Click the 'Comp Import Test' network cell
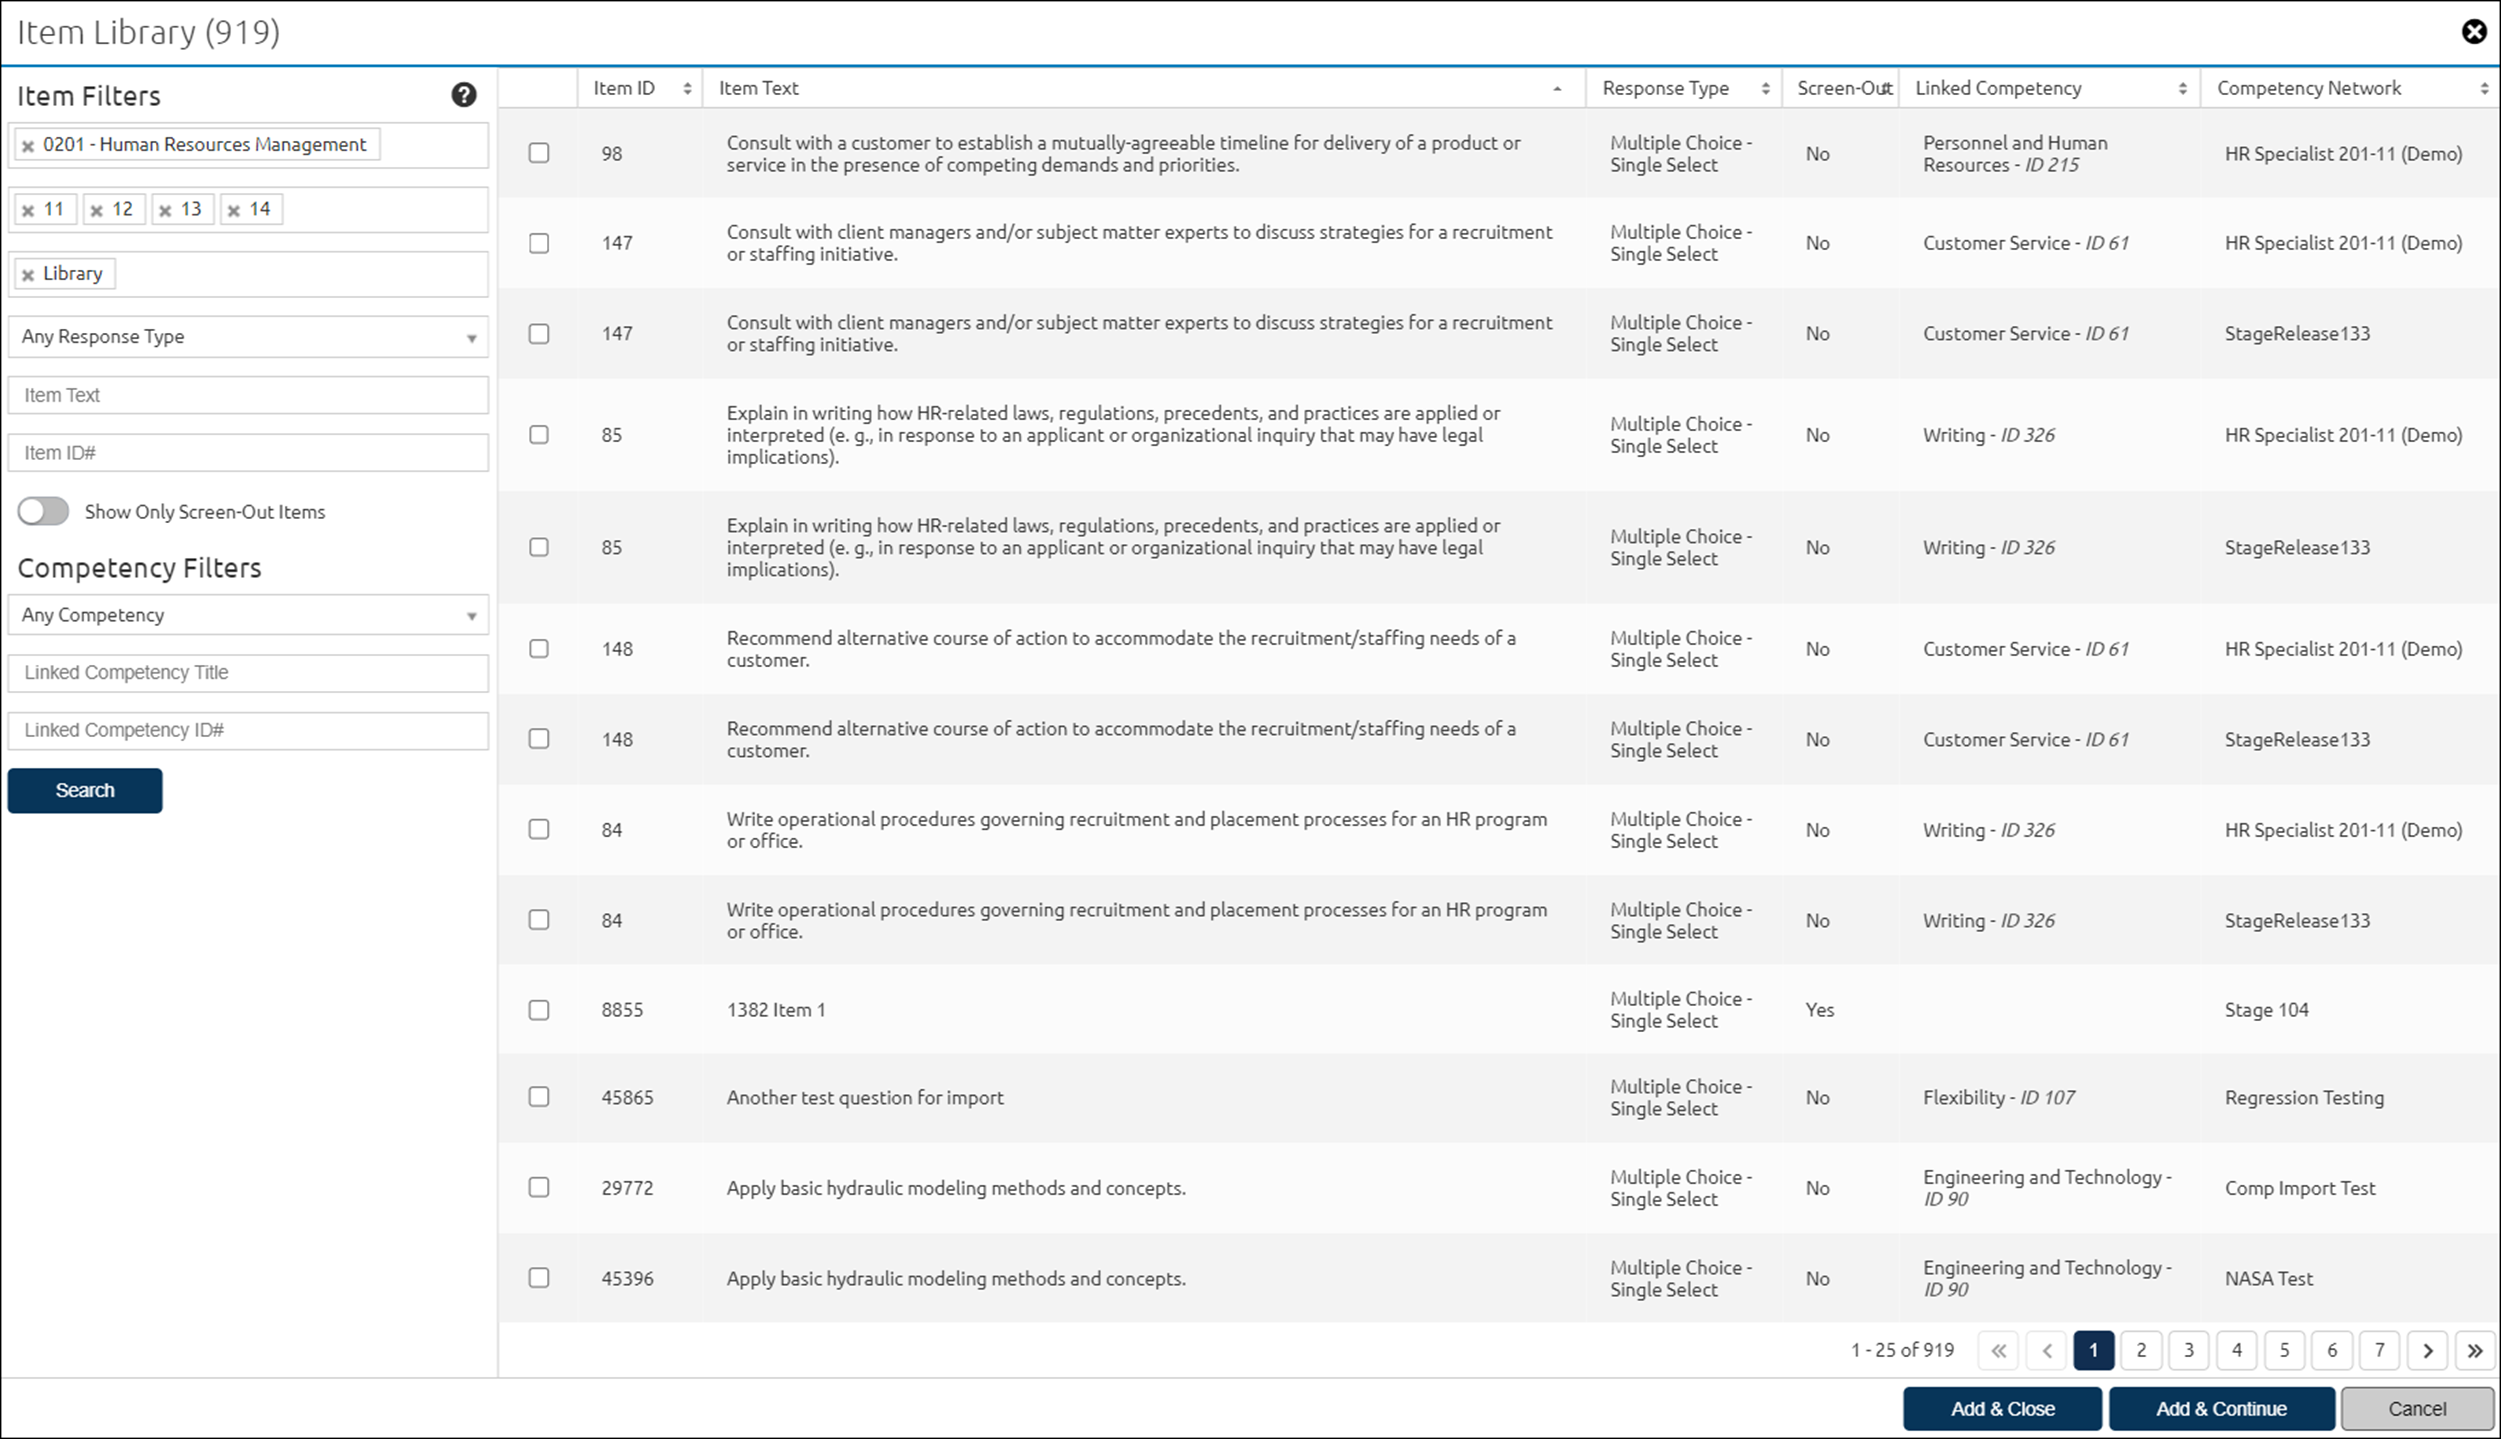The width and height of the screenshot is (2501, 1439). [x=2300, y=1188]
